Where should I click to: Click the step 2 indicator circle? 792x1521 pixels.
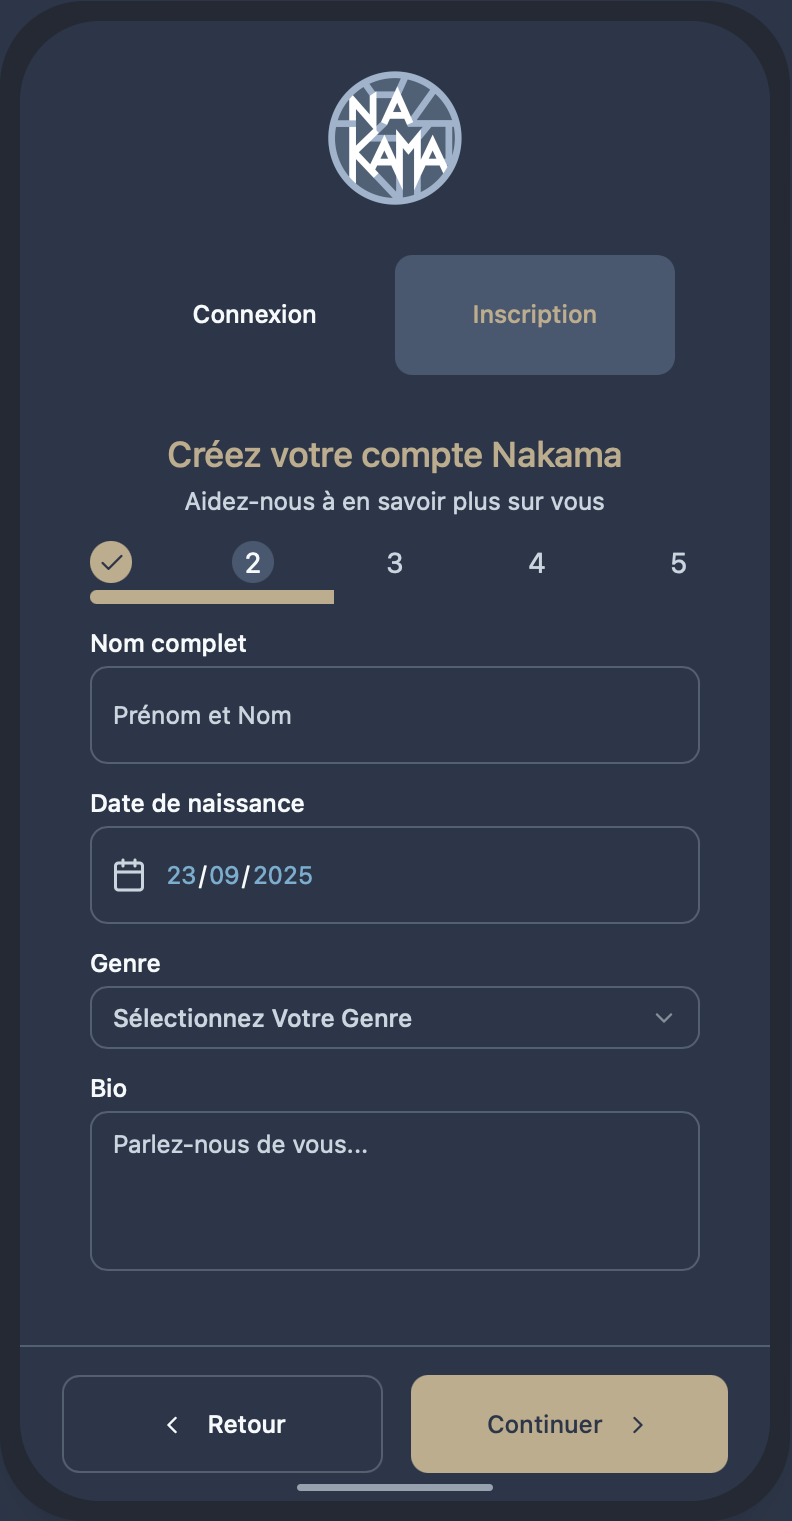tap(253, 563)
